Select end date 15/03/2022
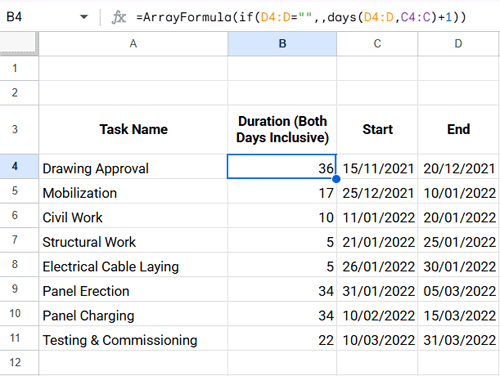The image size is (500, 376). coord(459,314)
